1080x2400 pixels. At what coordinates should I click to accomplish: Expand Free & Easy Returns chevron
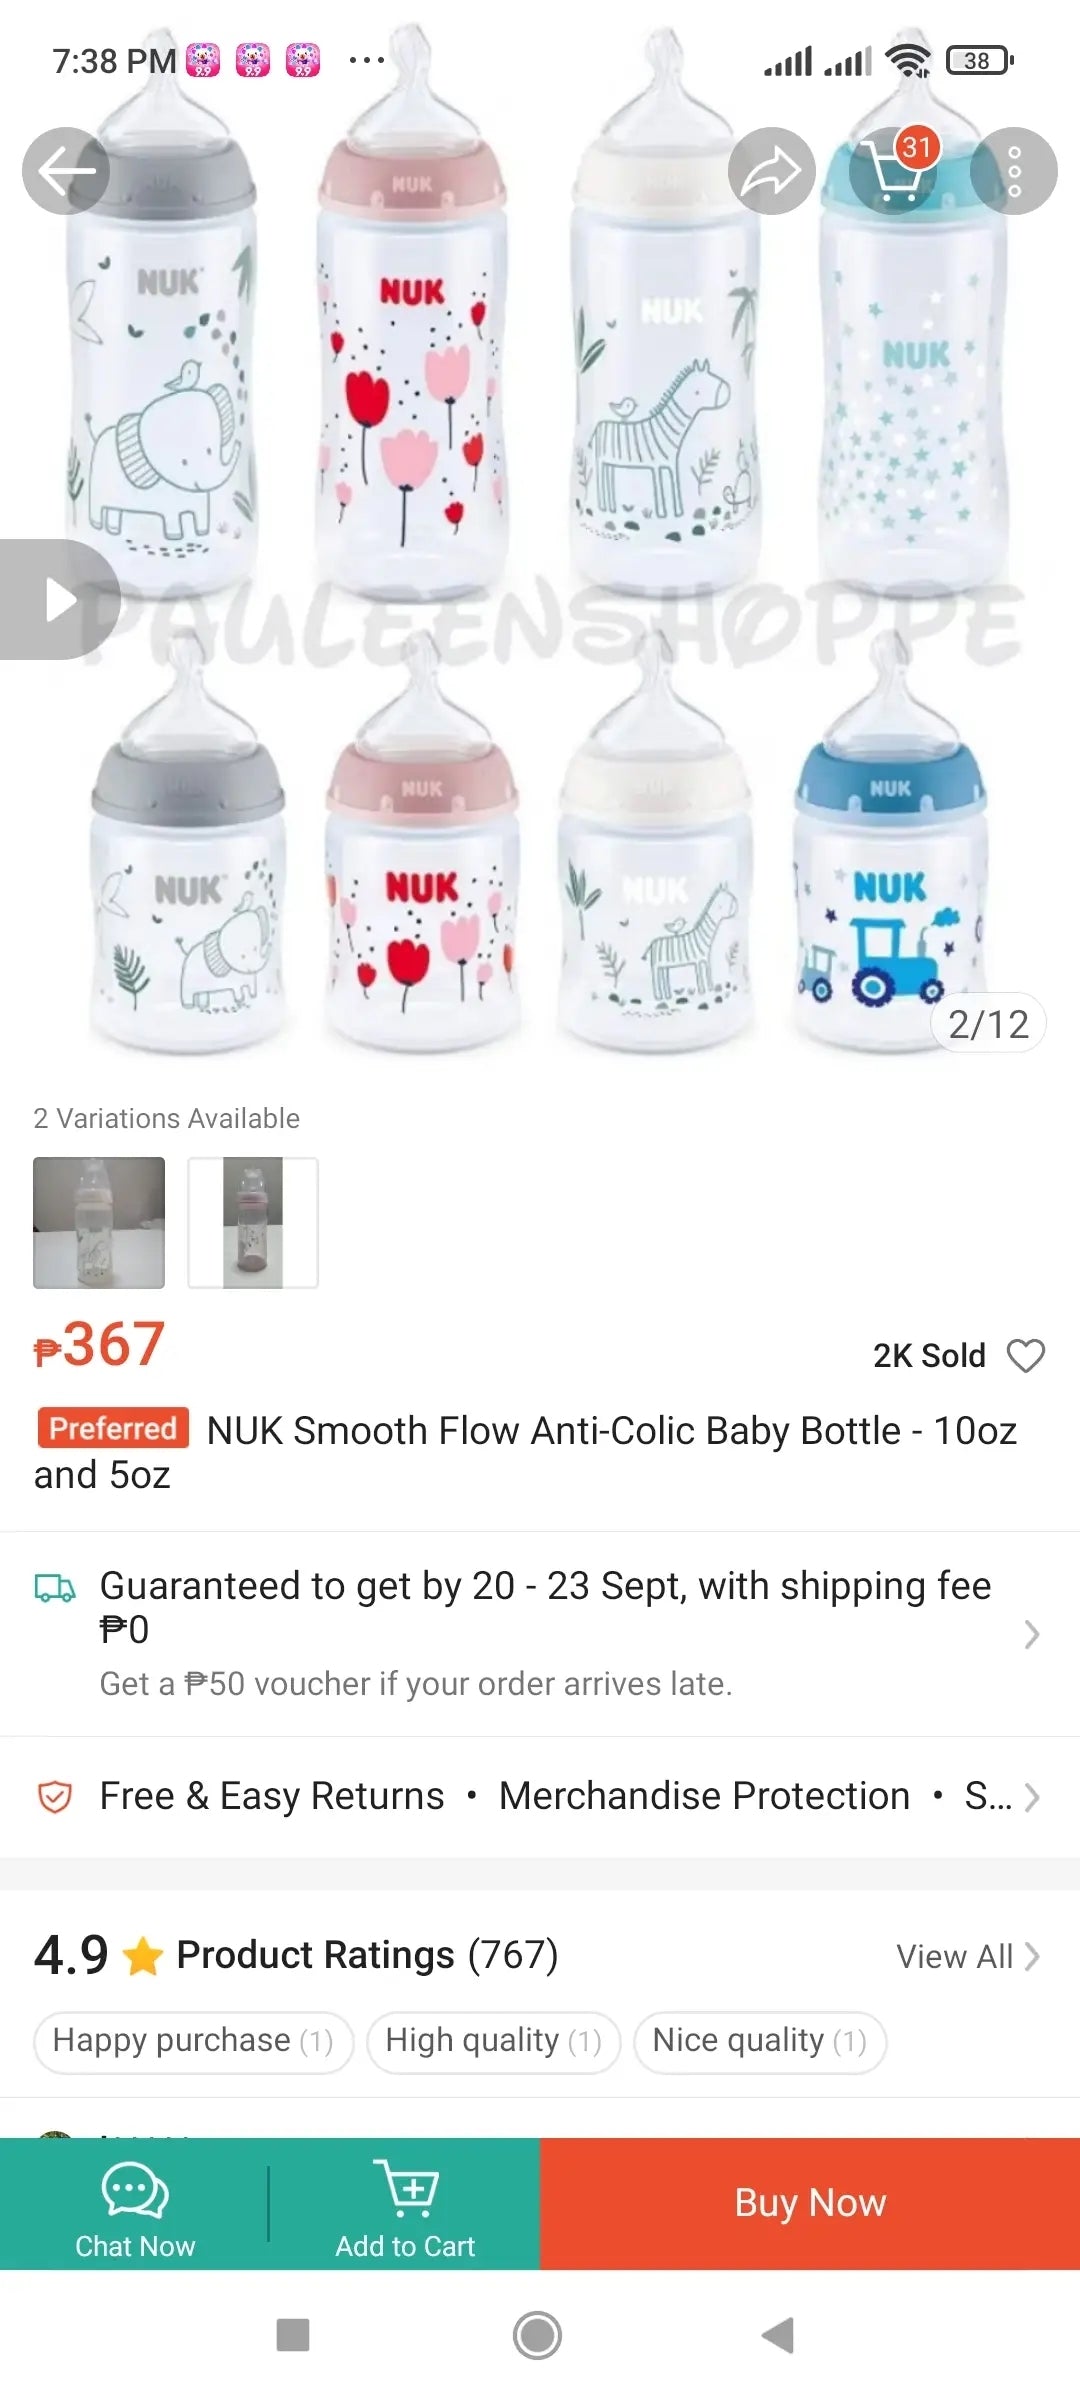(1032, 1797)
